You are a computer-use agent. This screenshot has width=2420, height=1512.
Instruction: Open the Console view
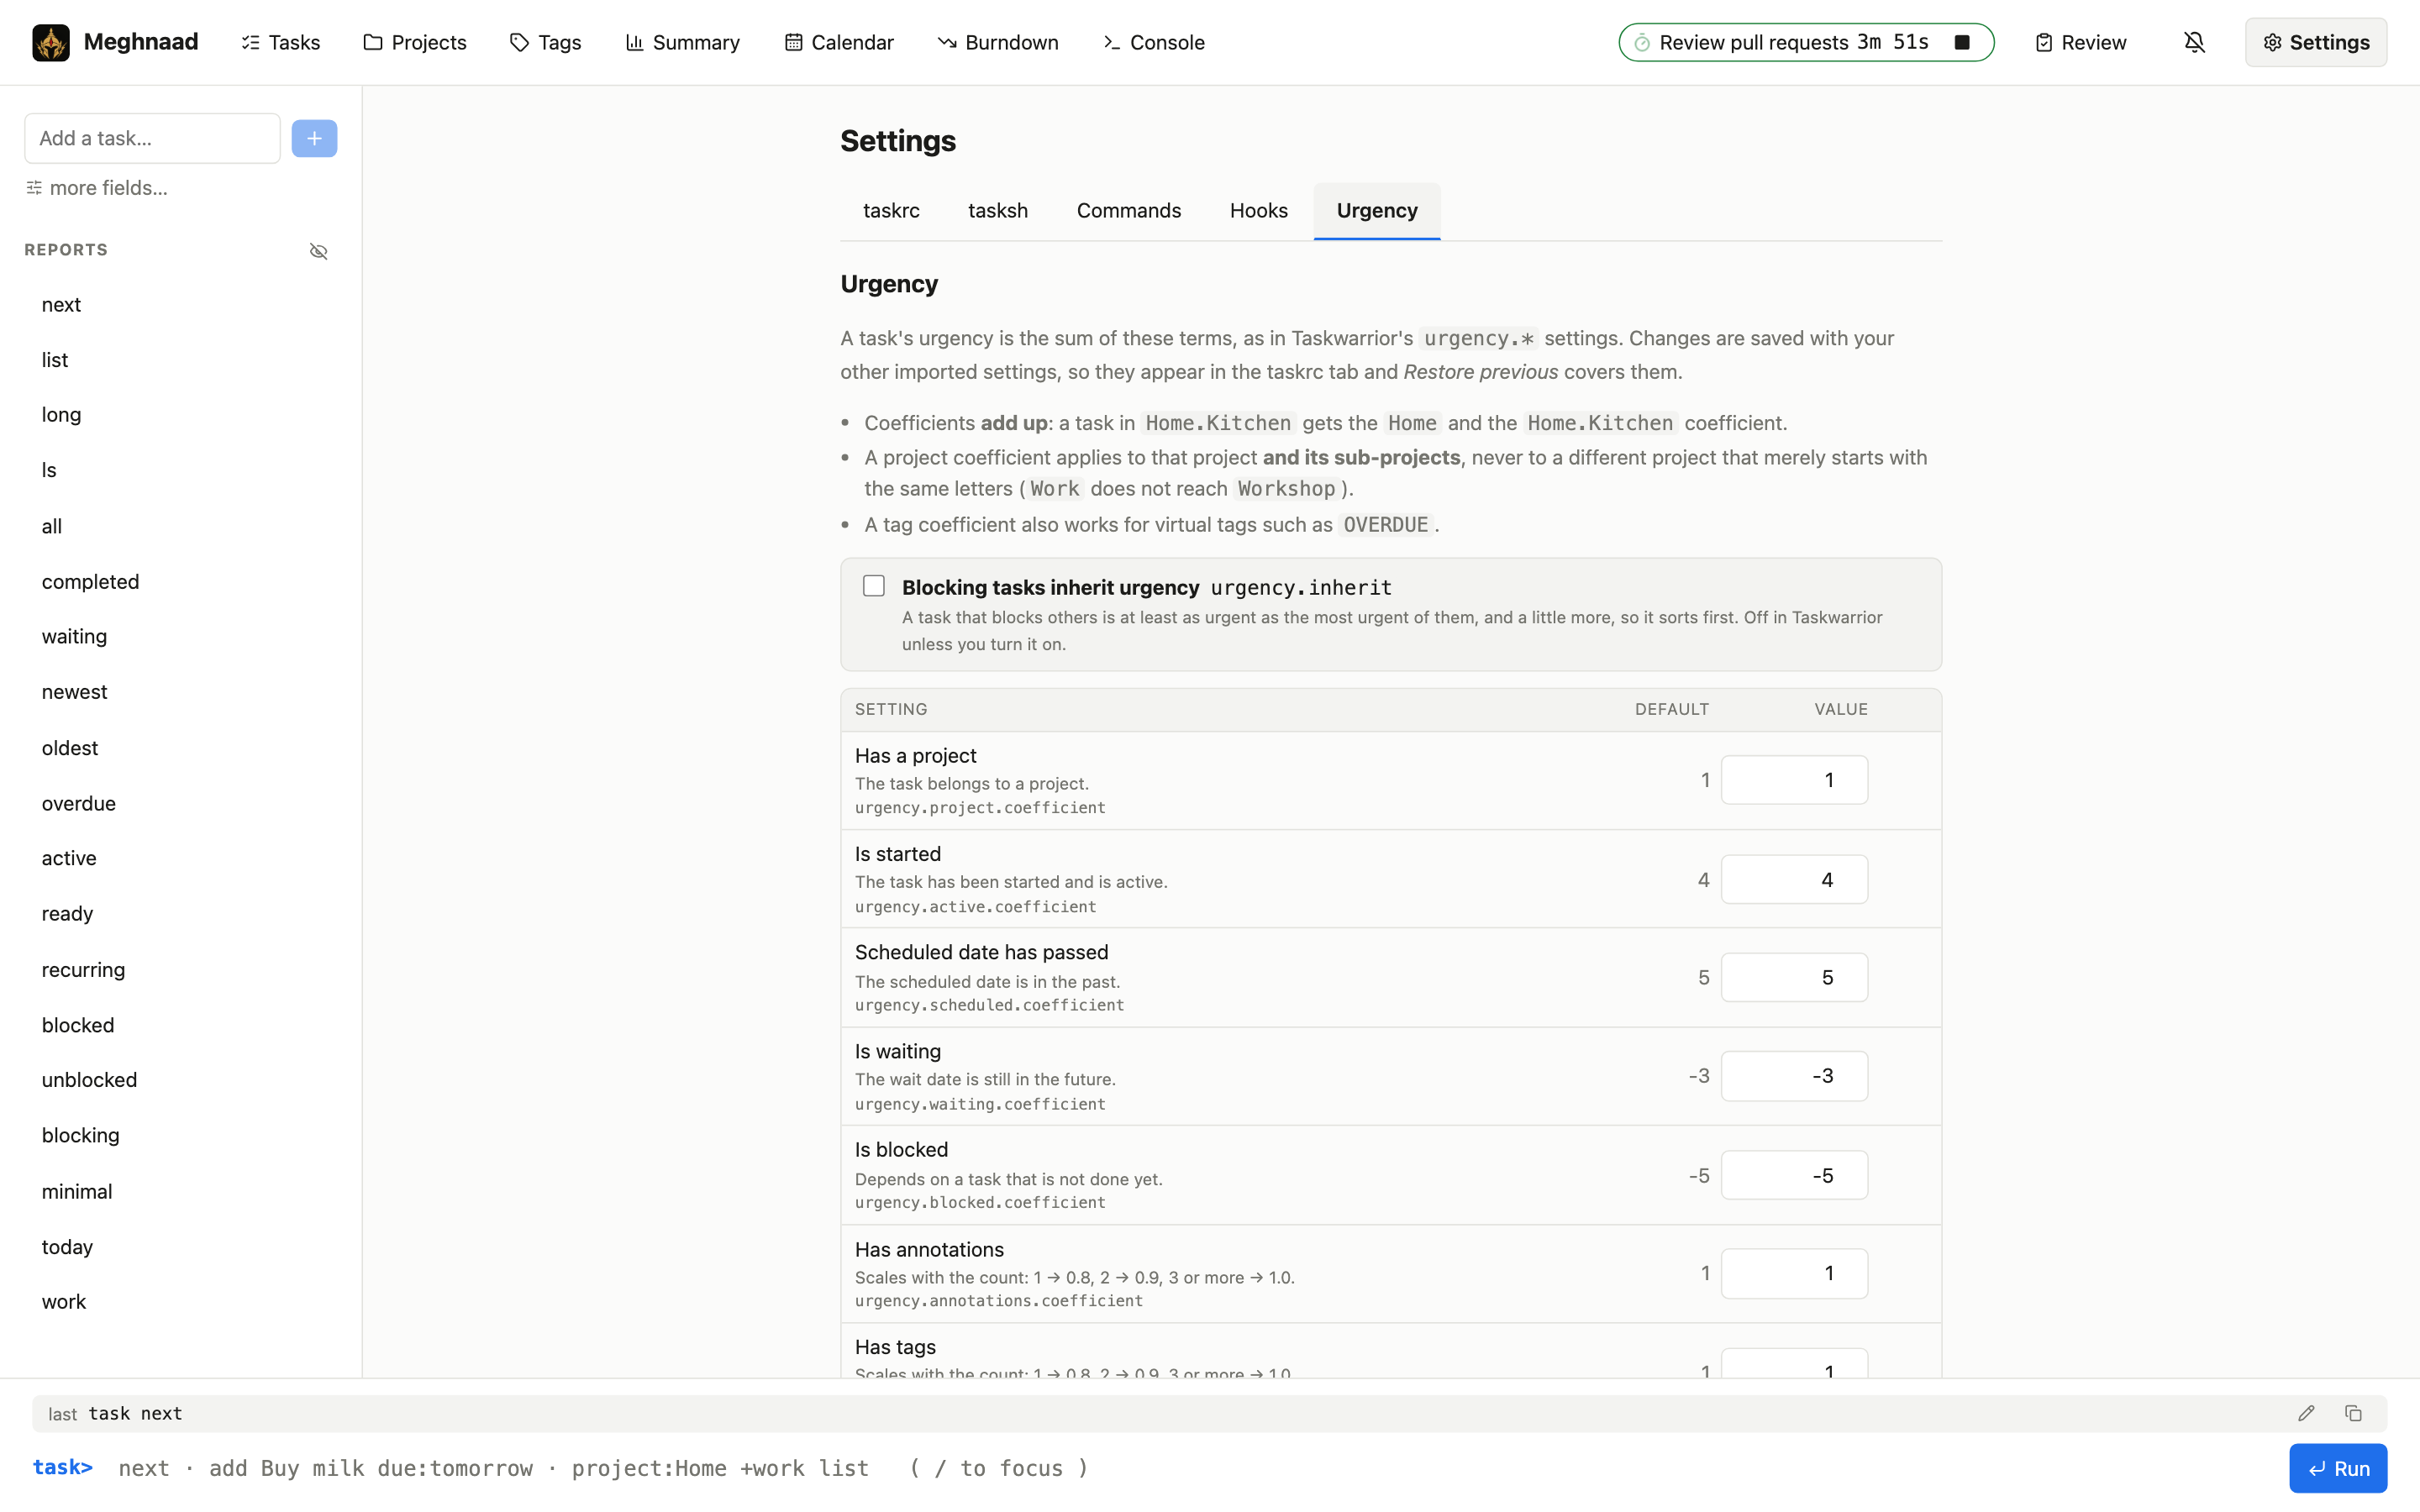[x=1154, y=42]
